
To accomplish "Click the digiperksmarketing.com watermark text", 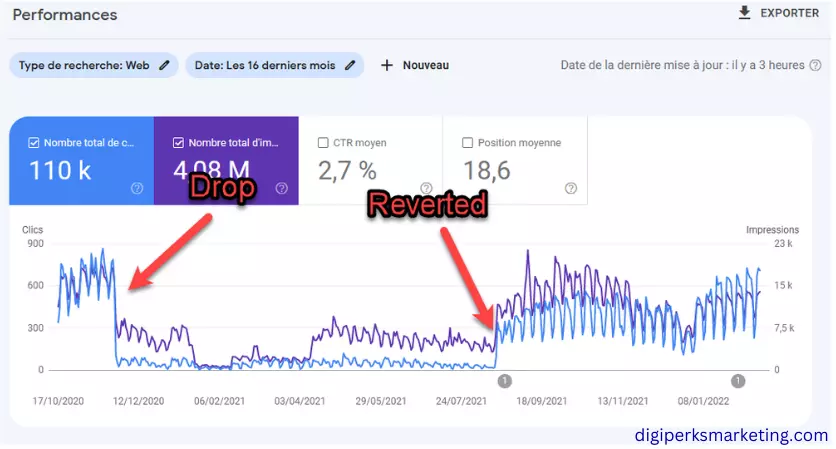I will [732, 435].
